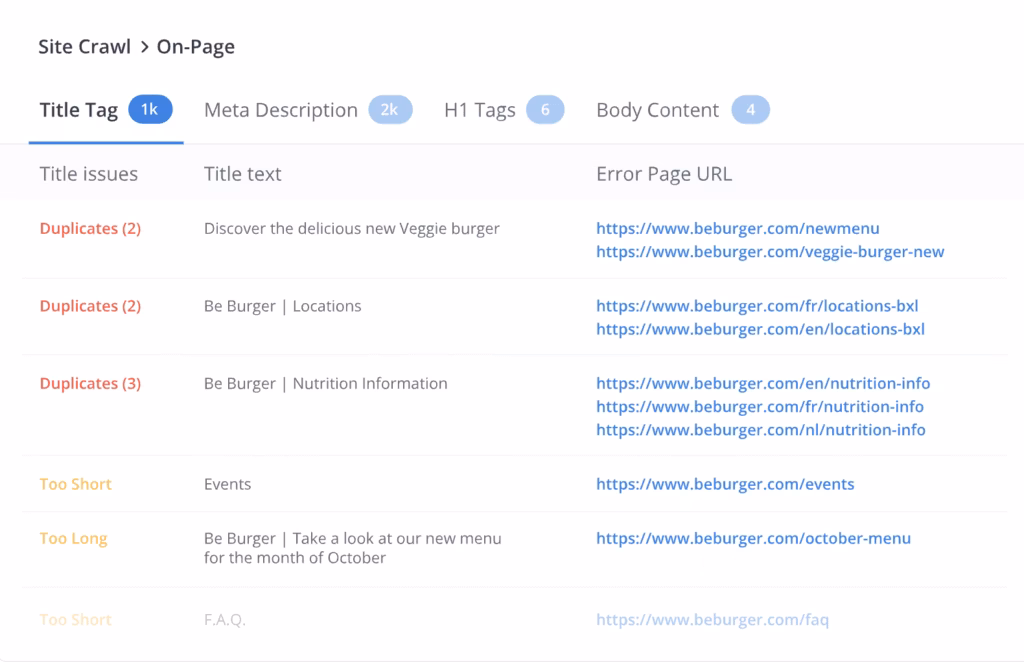1024x662 pixels.
Task: Follow the en/nutrition-info link
Action: coord(762,383)
